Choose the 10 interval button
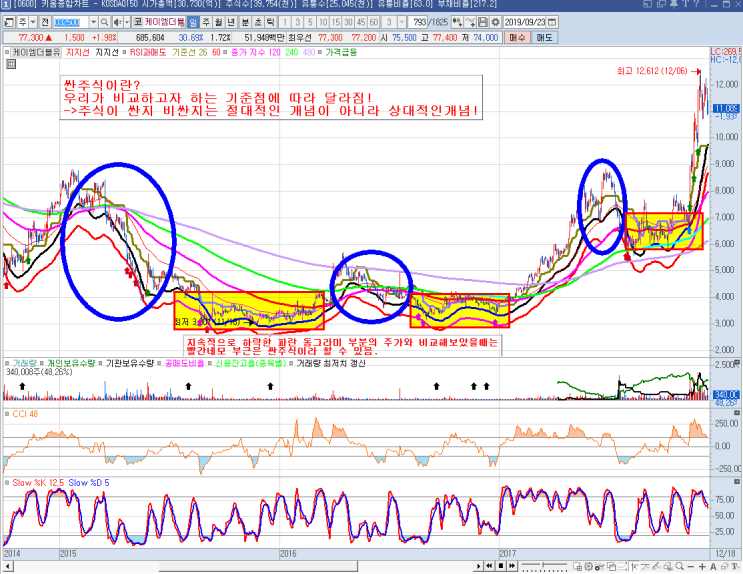This screenshot has height=574, width=743. [323, 22]
